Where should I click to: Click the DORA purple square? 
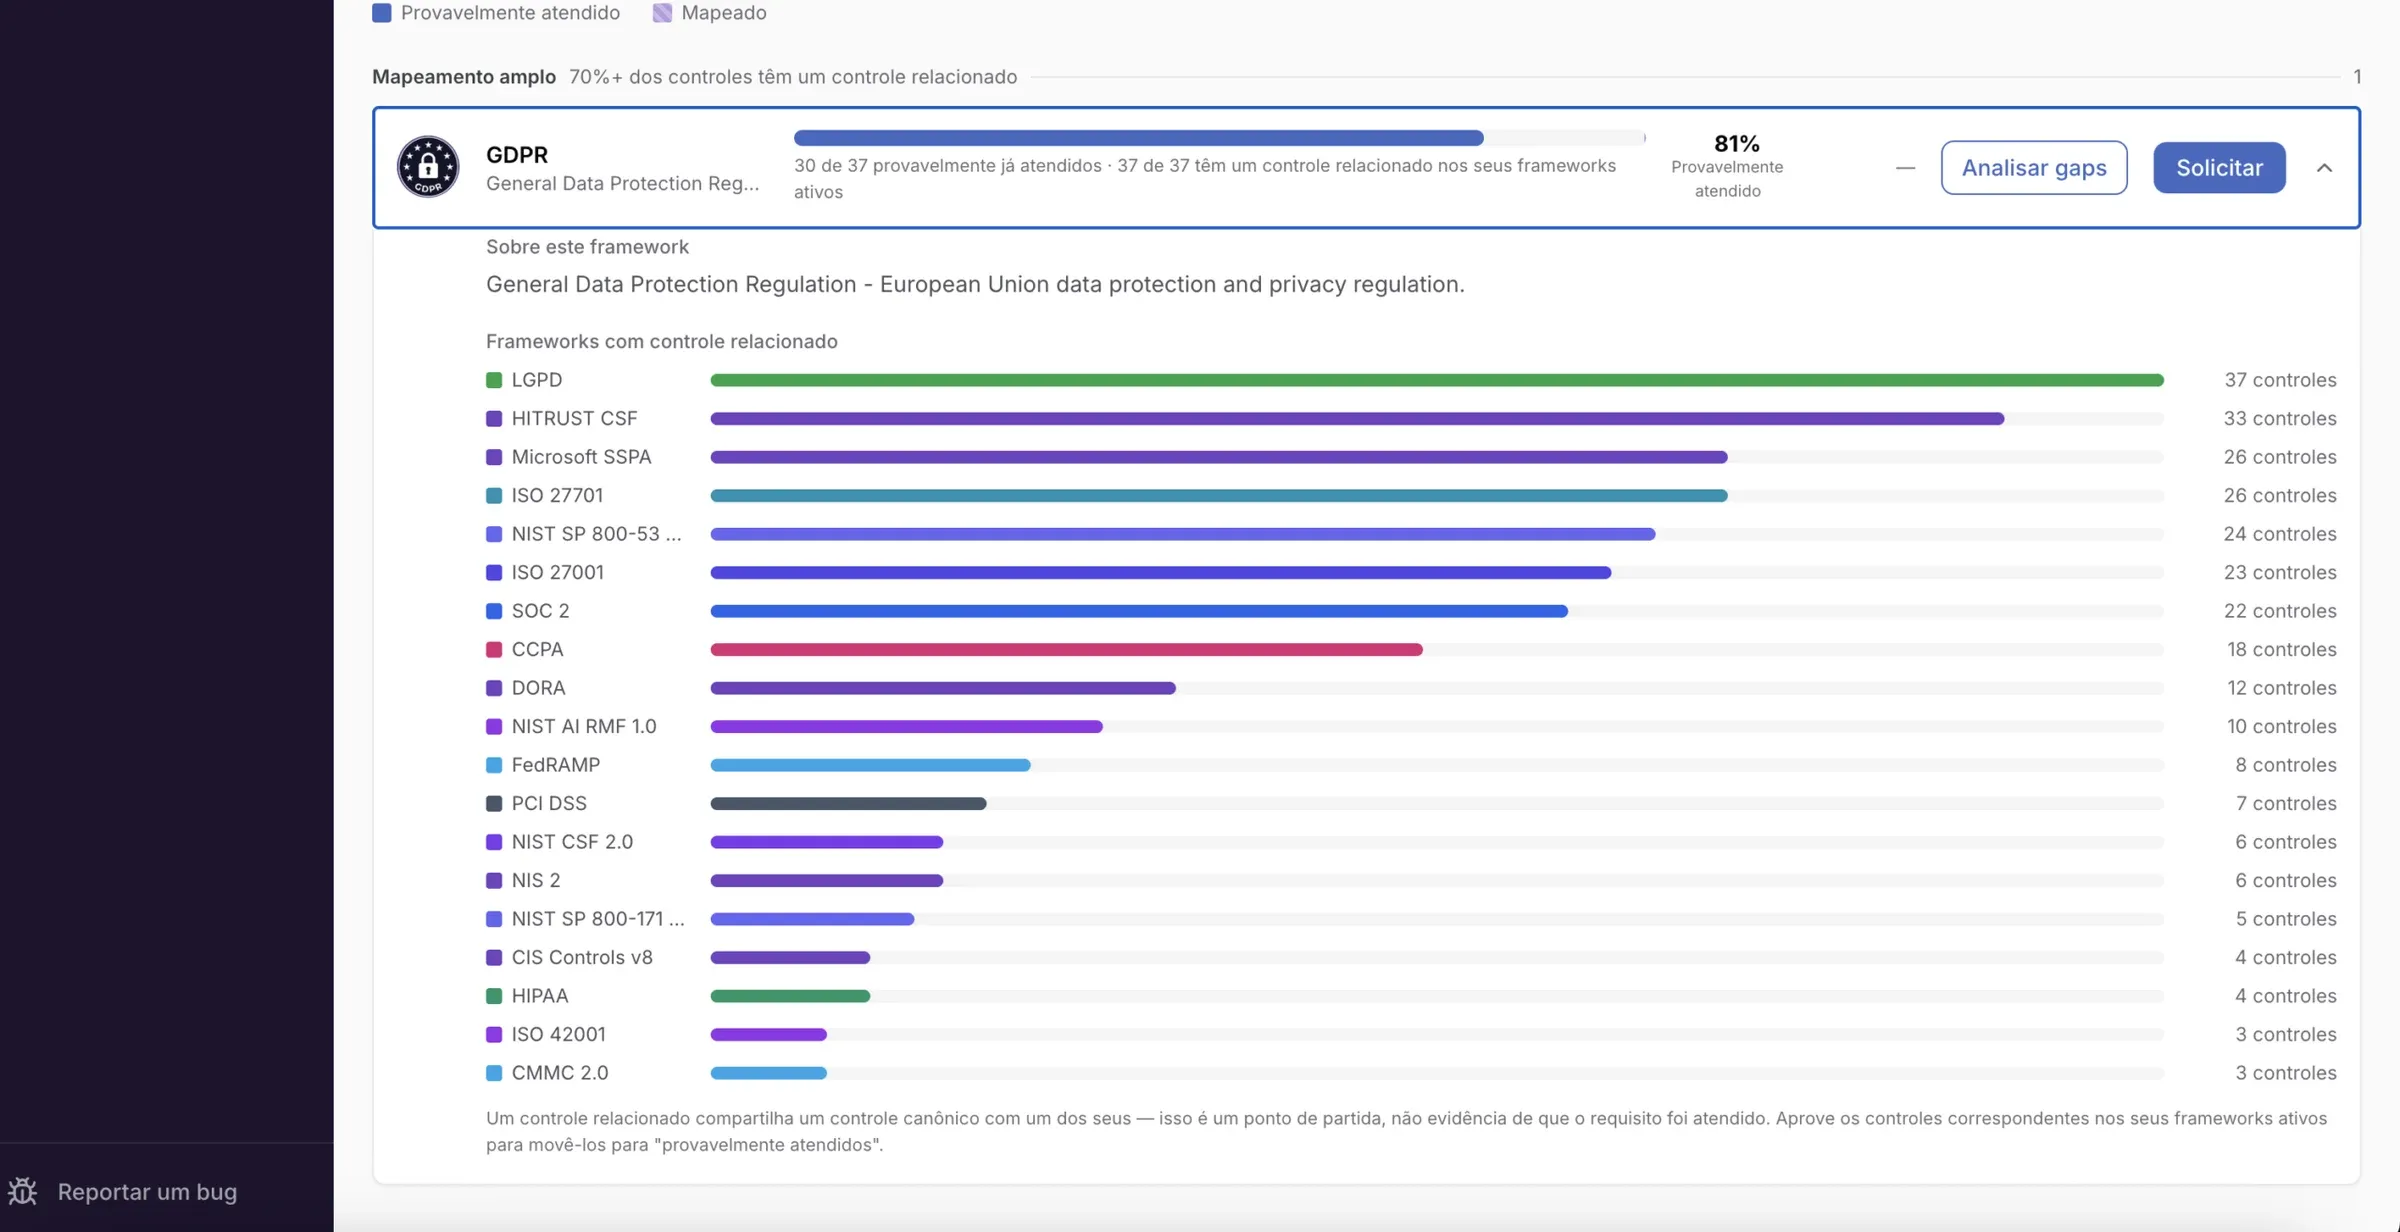click(494, 688)
